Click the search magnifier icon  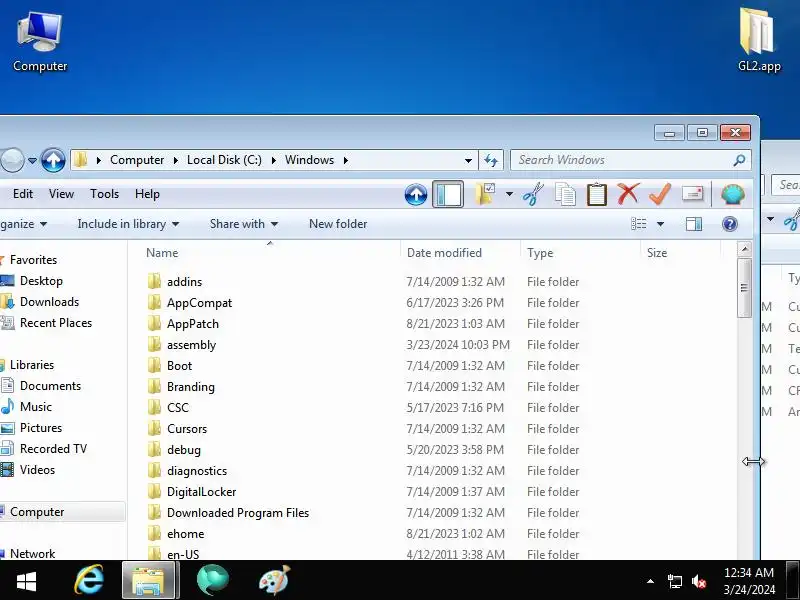pyautogui.click(x=739, y=160)
